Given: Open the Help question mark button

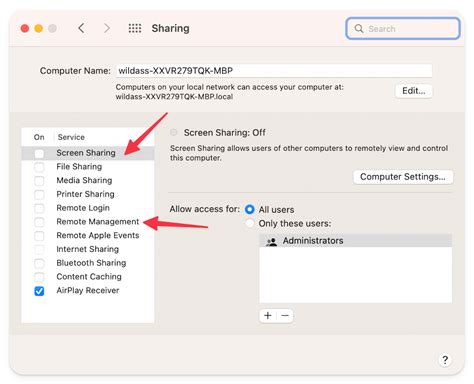Looking at the screenshot, I should pos(445,360).
